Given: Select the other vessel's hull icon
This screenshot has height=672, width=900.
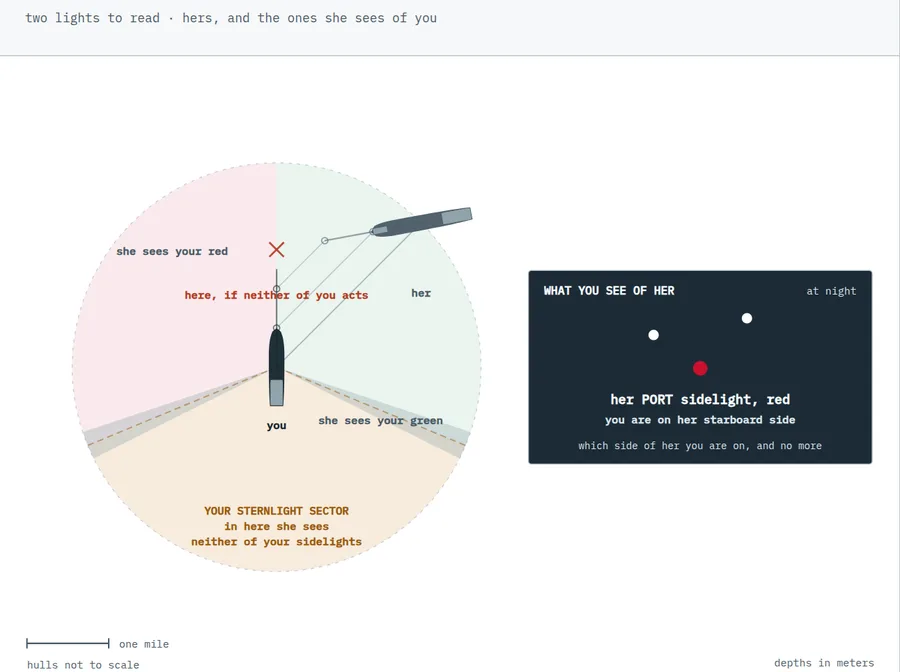Looking at the screenshot, I should tap(422, 222).
